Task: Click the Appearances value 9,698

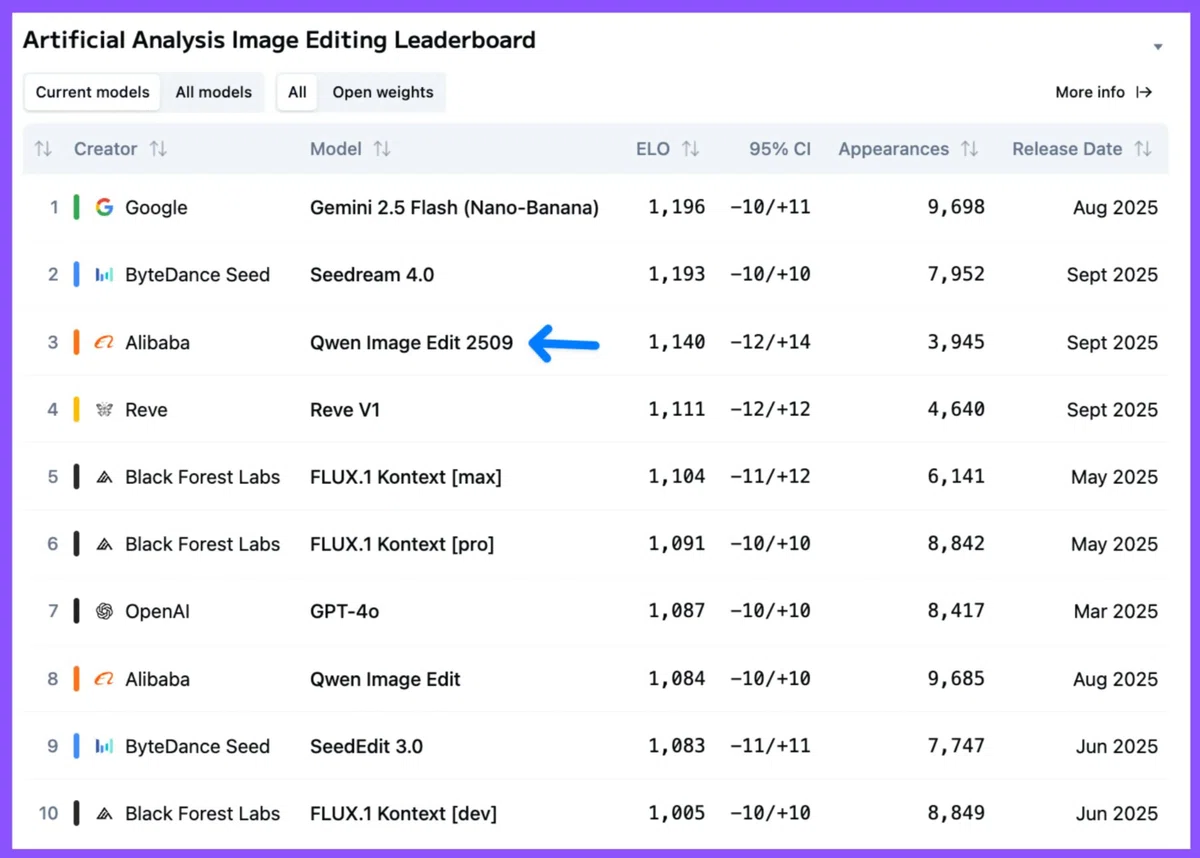Action: point(956,208)
